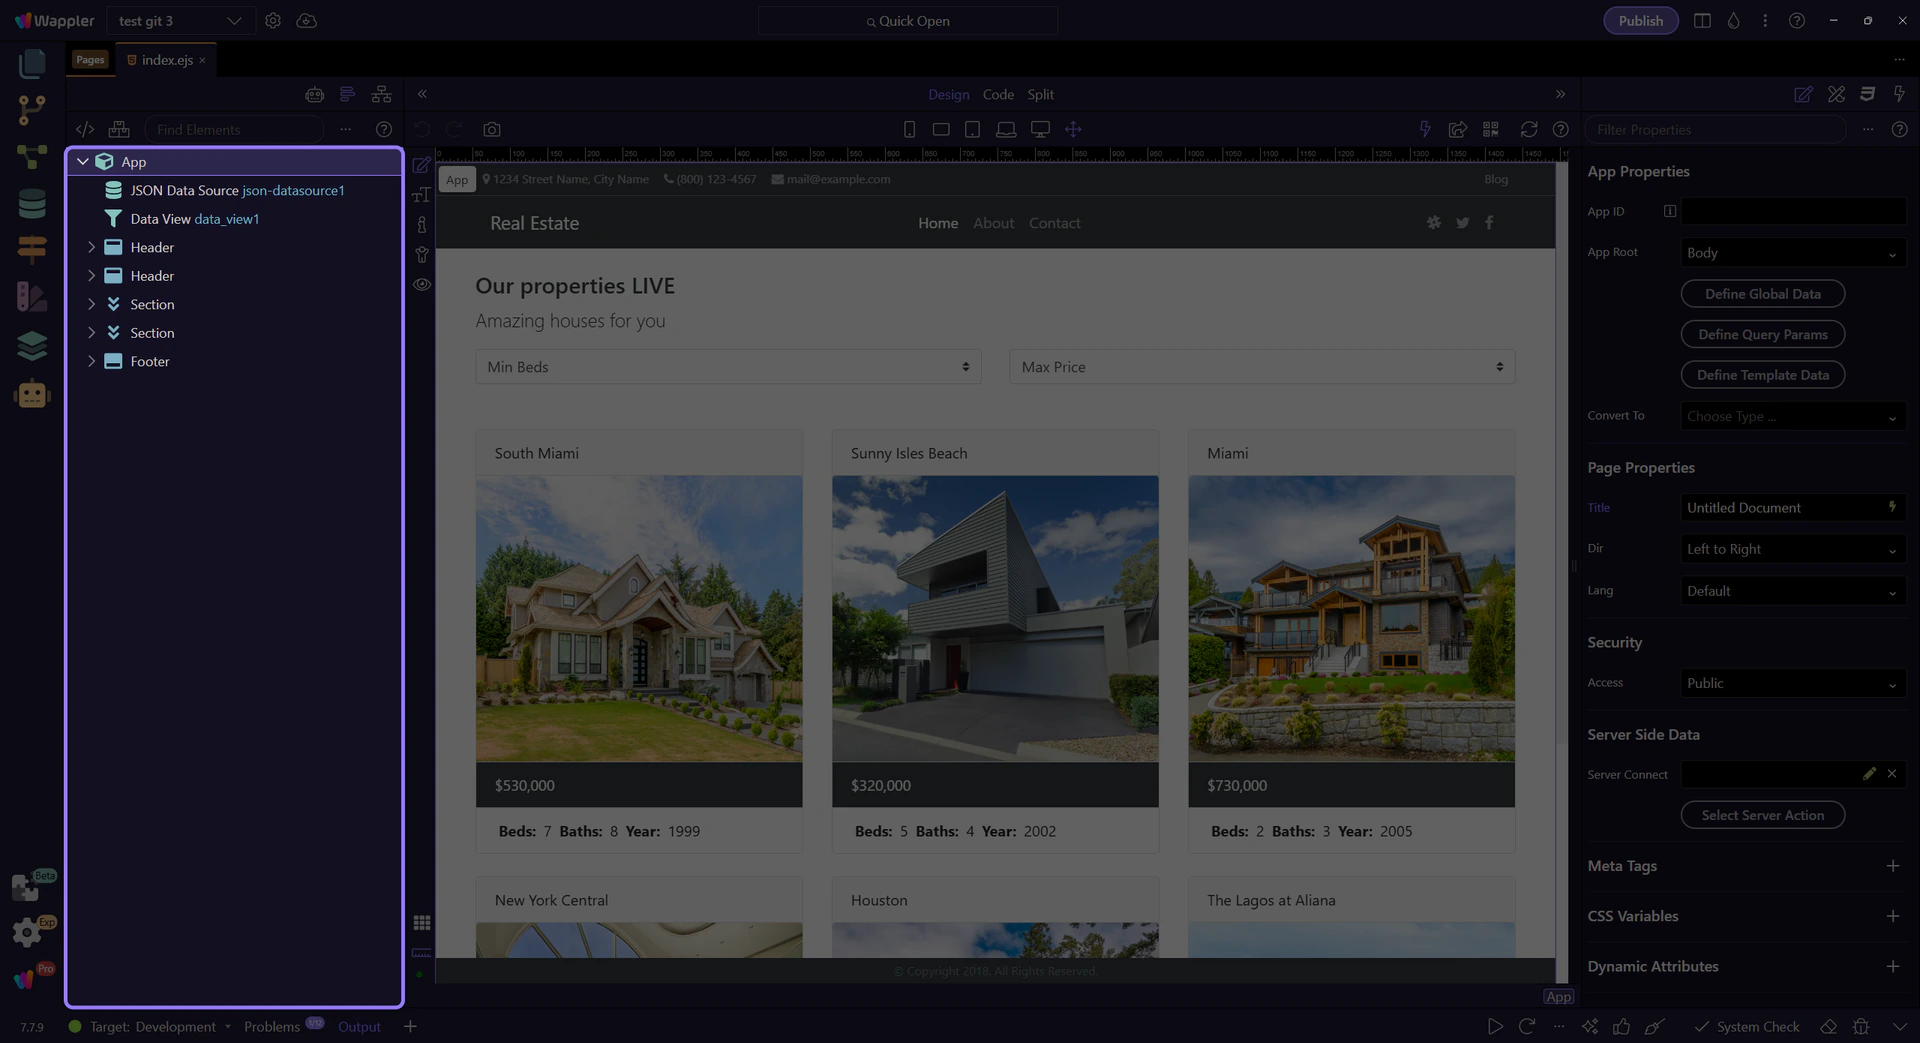Open project settings gear icon
This screenshot has height=1043, width=1920.
(x=273, y=21)
